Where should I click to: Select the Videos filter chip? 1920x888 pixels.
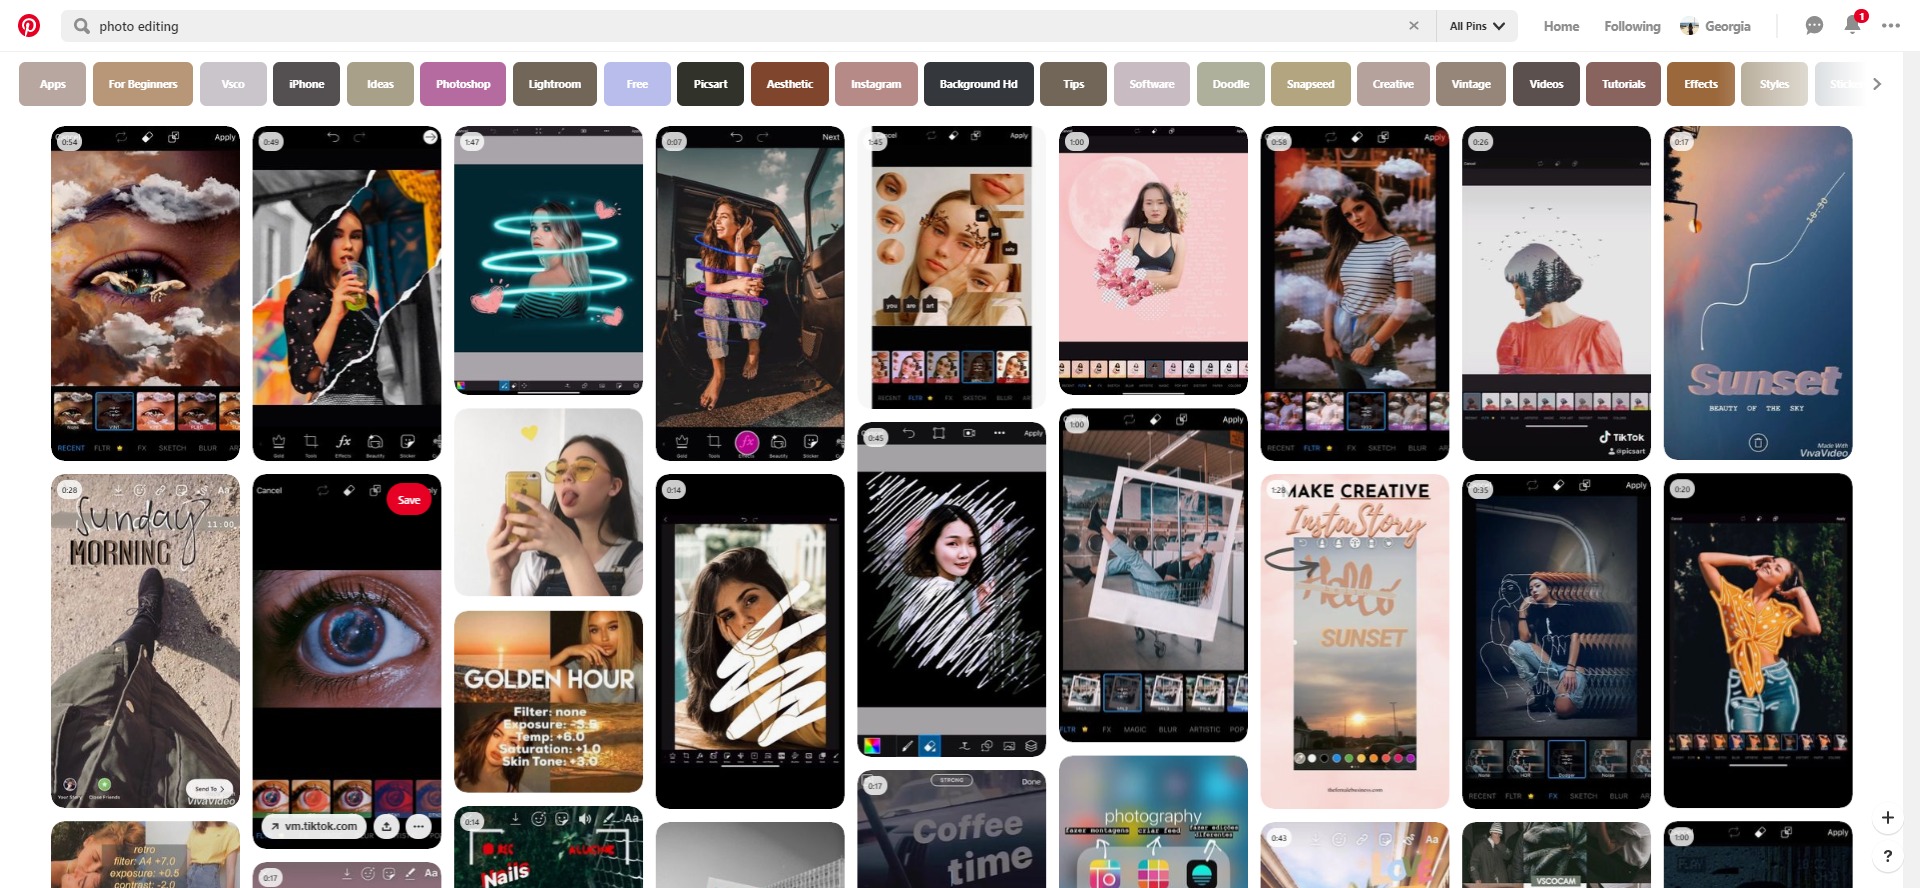1546,84
